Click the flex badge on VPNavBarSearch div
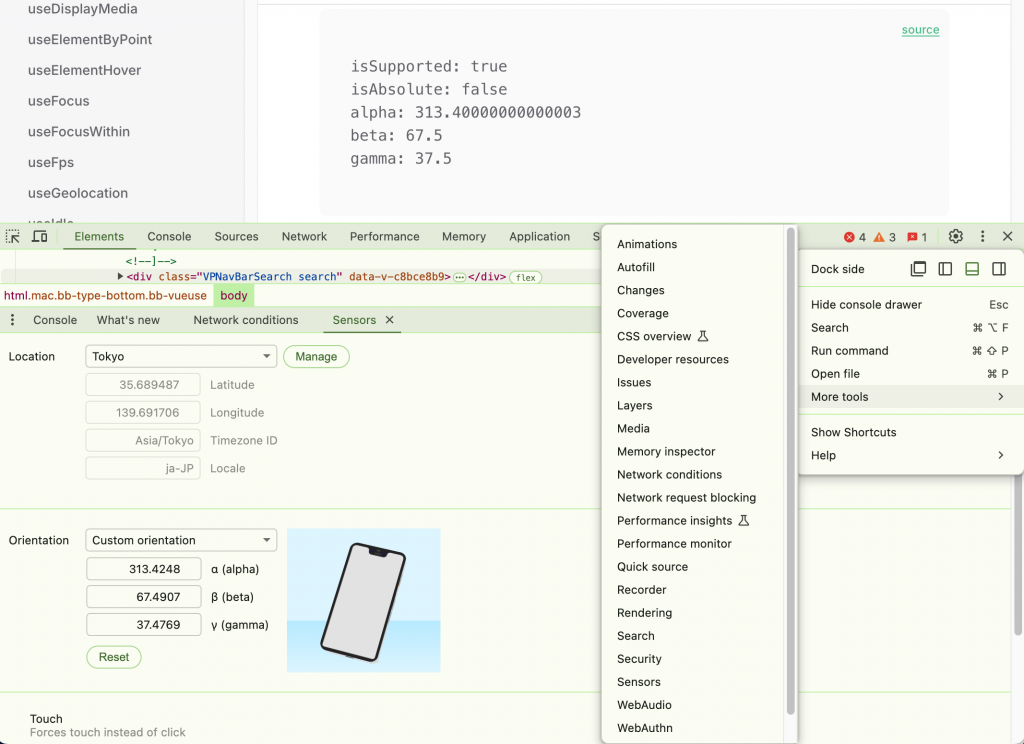The image size is (1024, 744). tap(526, 278)
